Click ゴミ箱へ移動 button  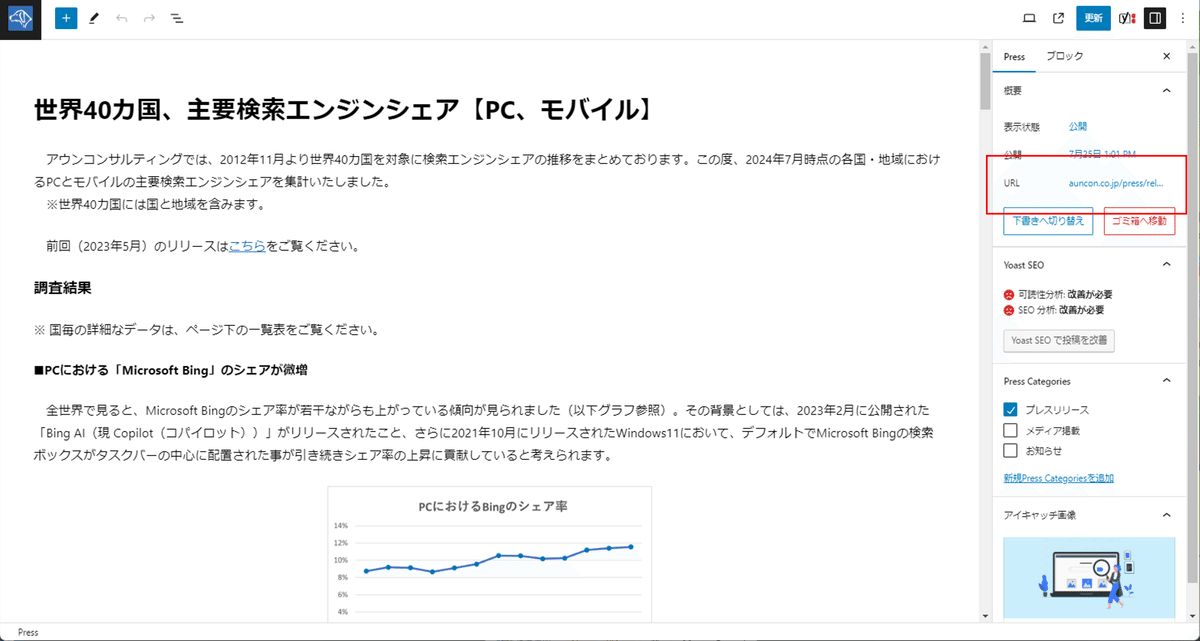(x=1139, y=221)
